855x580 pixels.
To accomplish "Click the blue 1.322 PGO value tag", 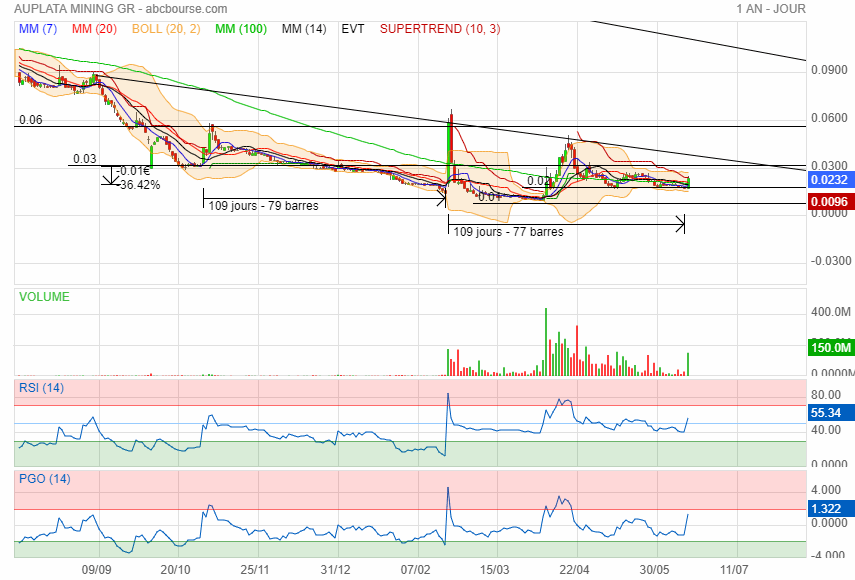I will (827, 509).
